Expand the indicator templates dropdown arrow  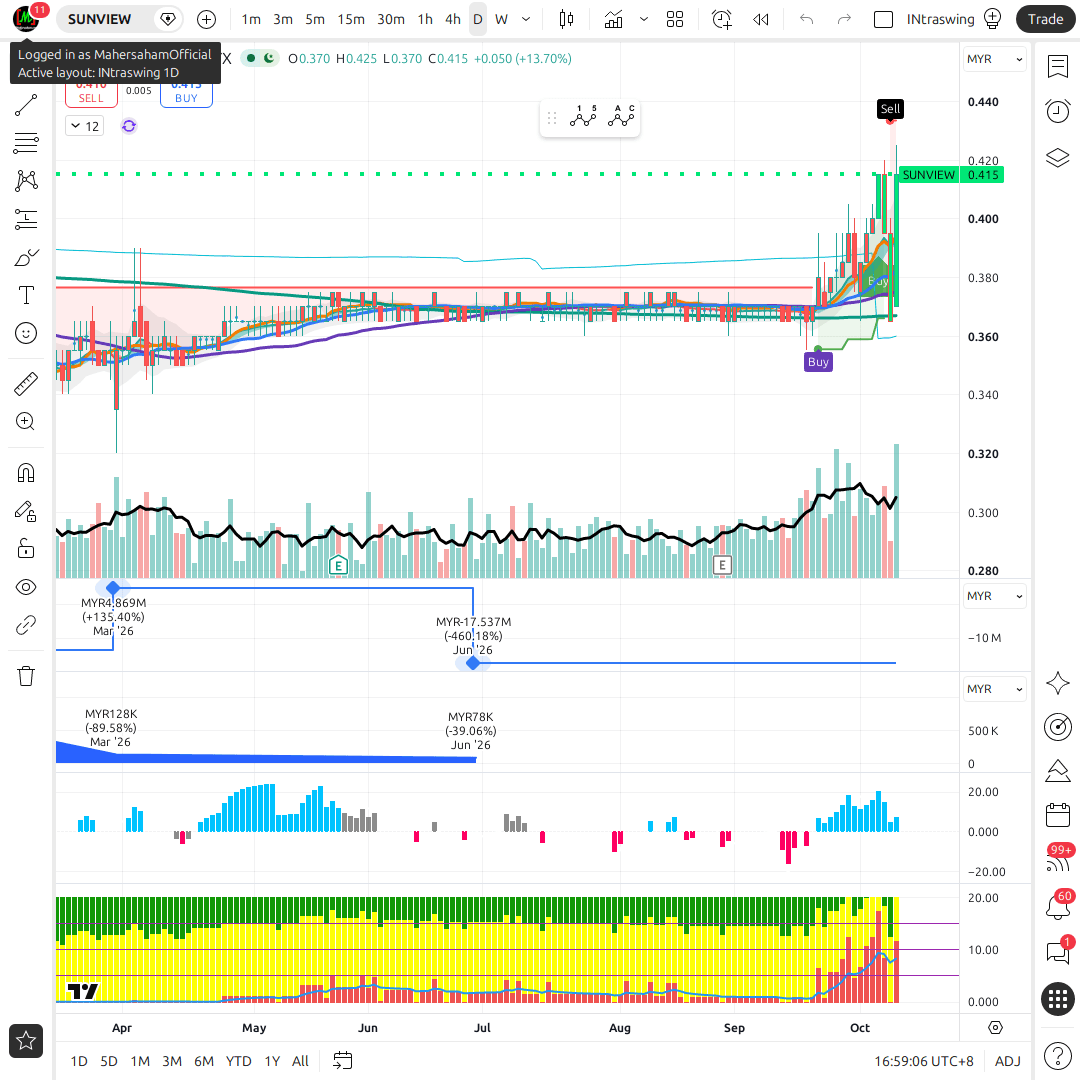click(x=644, y=19)
